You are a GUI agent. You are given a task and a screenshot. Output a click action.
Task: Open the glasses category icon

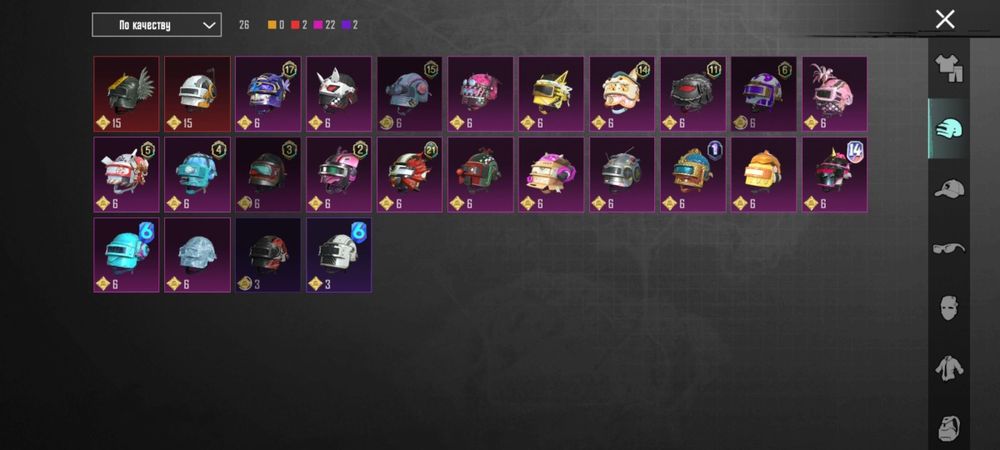(949, 248)
